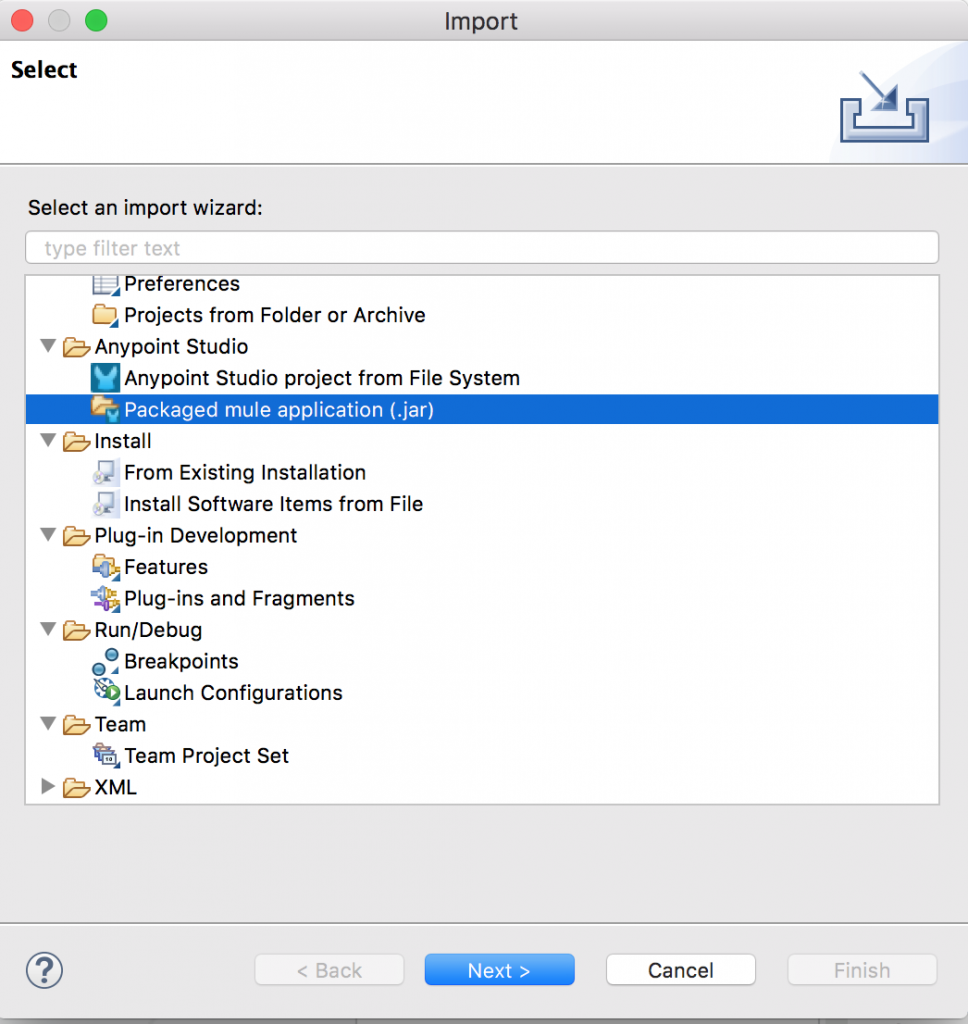Open the help question mark button
Screen dimensions: 968x1024
43,970
